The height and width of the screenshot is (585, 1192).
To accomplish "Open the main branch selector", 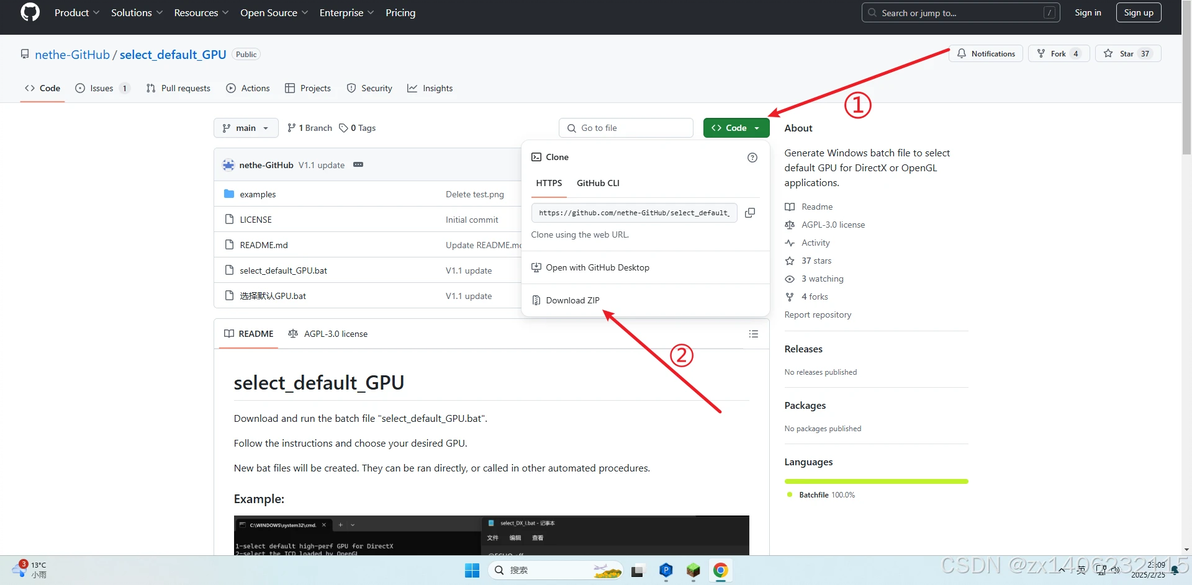I will (x=246, y=128).
